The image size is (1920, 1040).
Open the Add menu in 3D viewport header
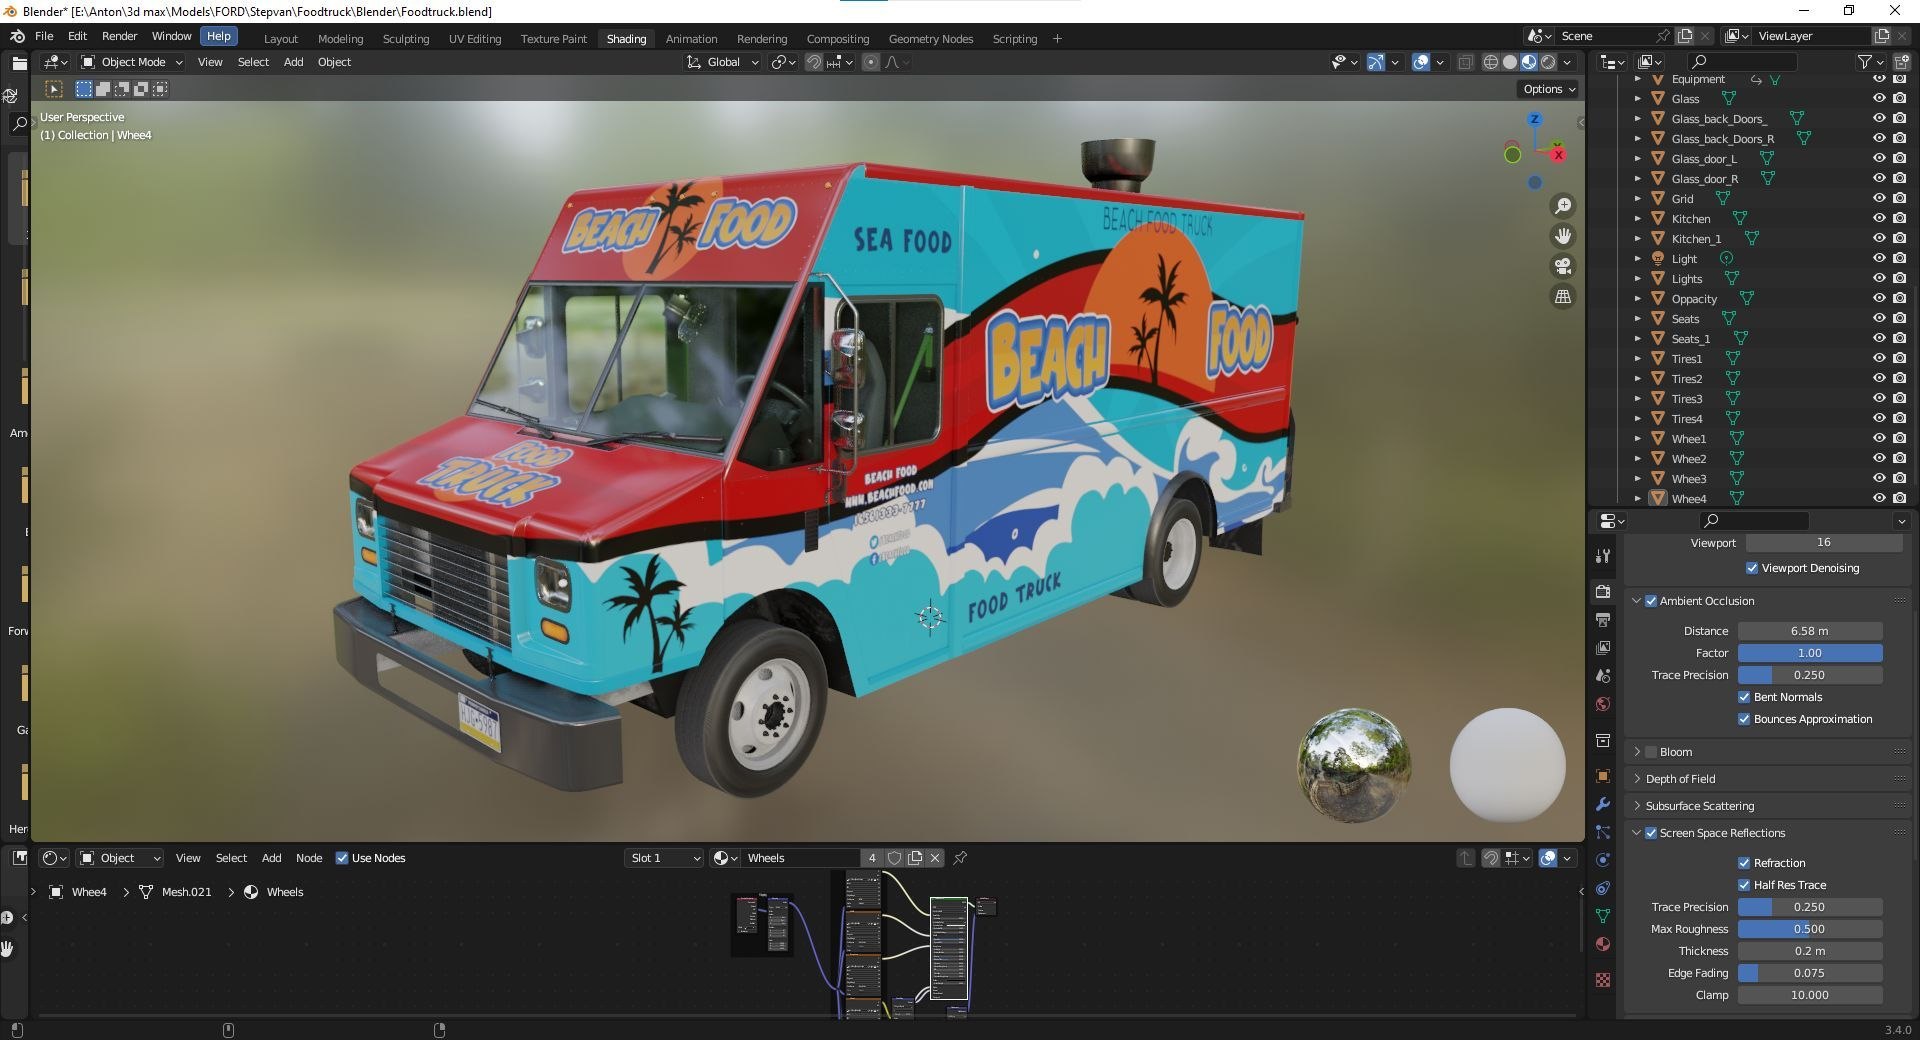293,62
